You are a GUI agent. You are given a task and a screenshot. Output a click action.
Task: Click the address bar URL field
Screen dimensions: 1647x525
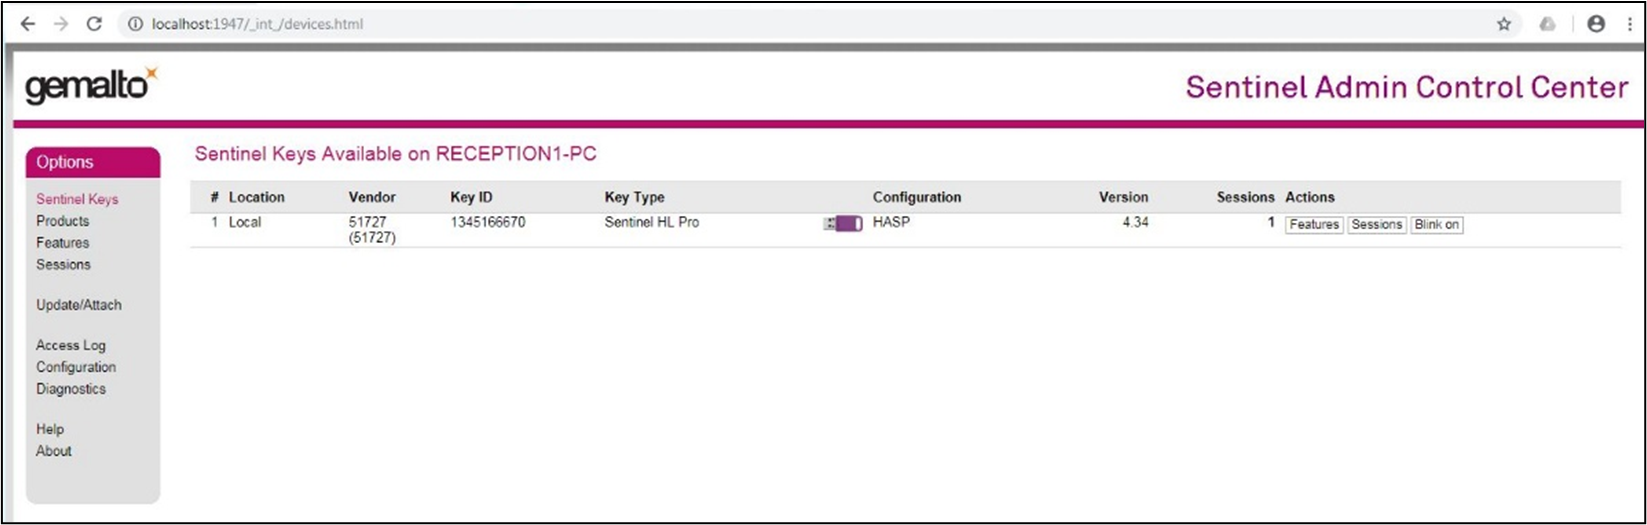[x=700, y=24]
